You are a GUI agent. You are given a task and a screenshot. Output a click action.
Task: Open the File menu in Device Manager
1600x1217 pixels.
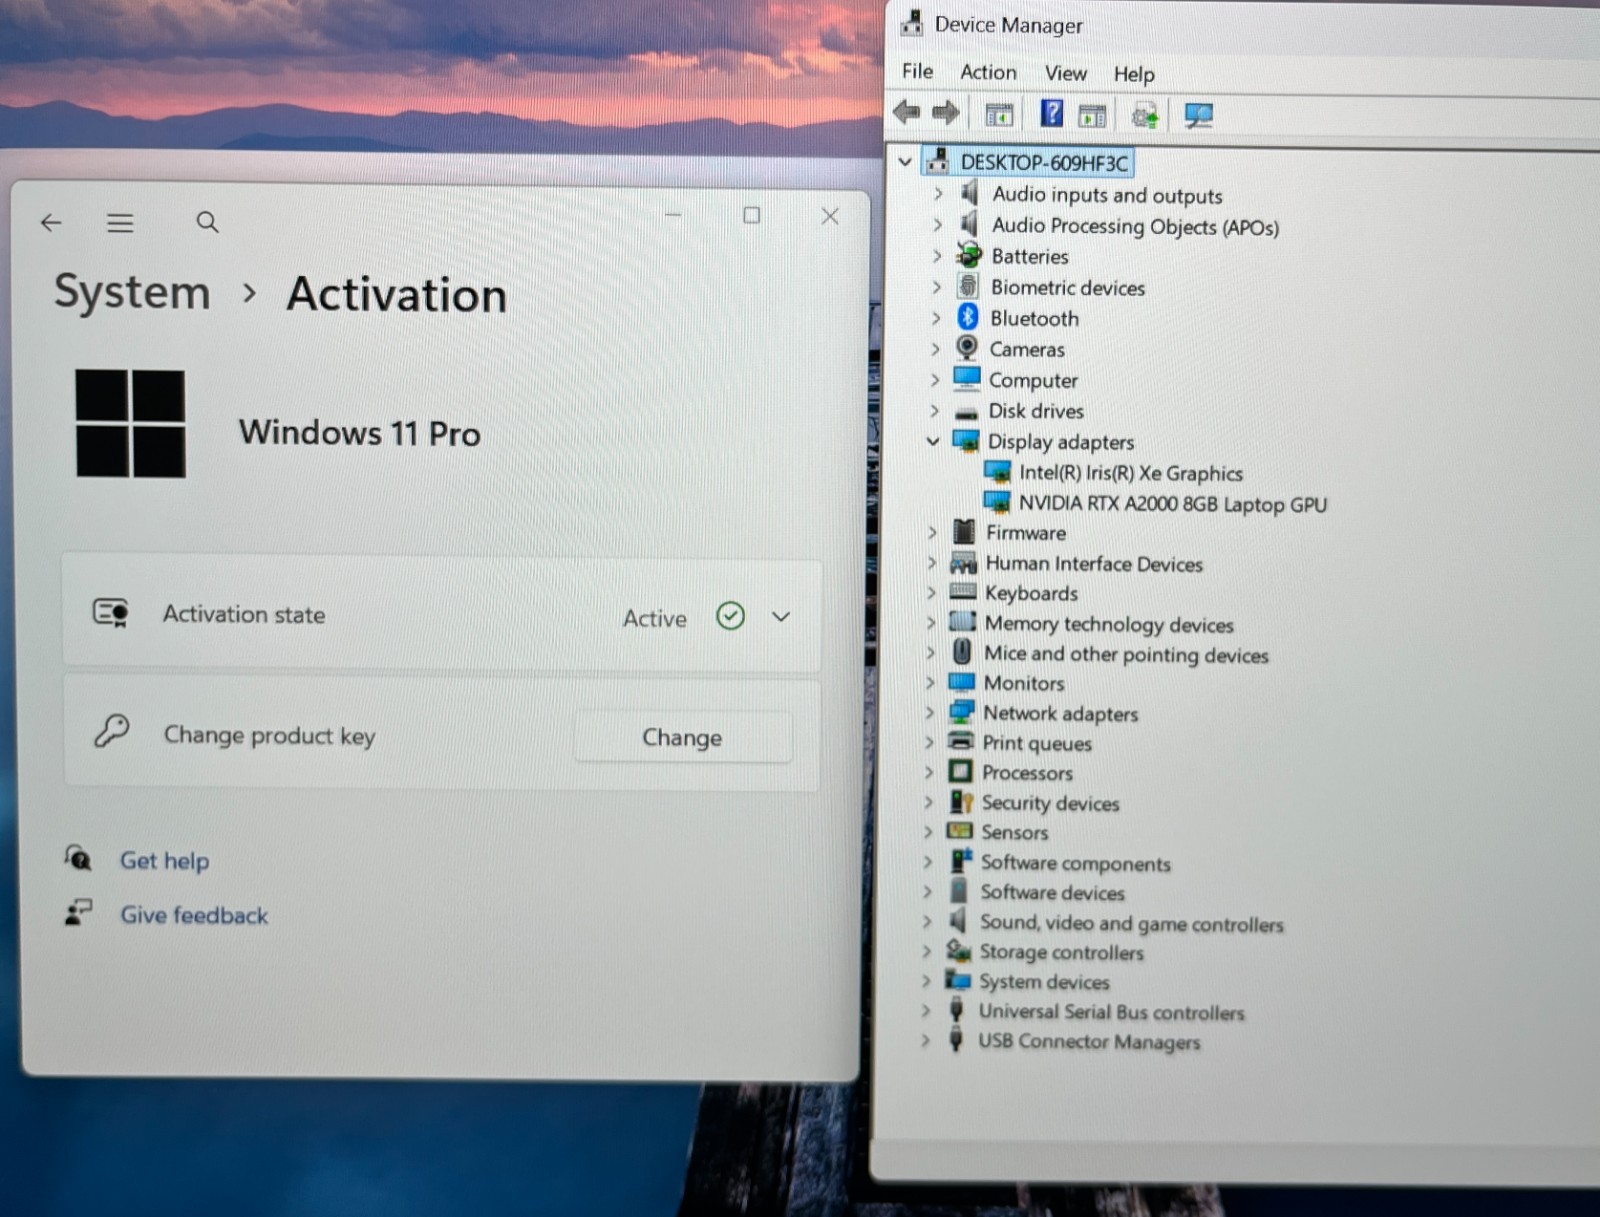[x=917, y=71]
